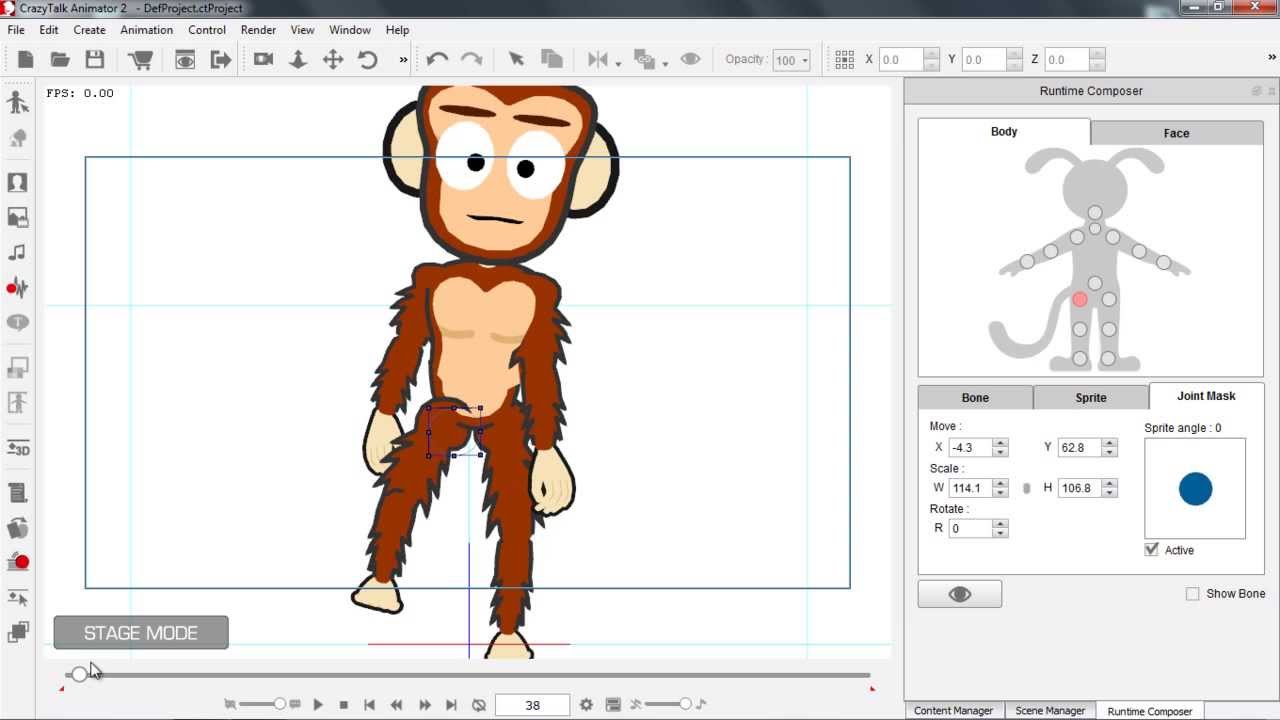The image size is (1280, 720).
Task: Jump to the last frame
Action: pyautogui.click(x=451, y=705)
